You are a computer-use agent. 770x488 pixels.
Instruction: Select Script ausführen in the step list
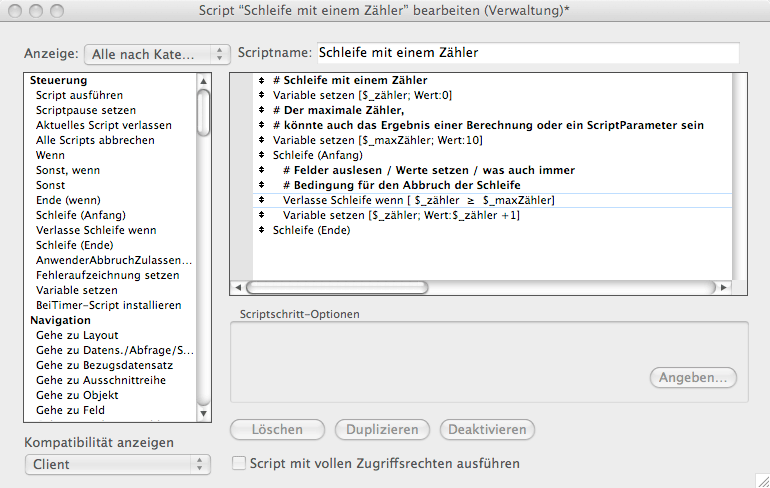click(x=82, y=95)
